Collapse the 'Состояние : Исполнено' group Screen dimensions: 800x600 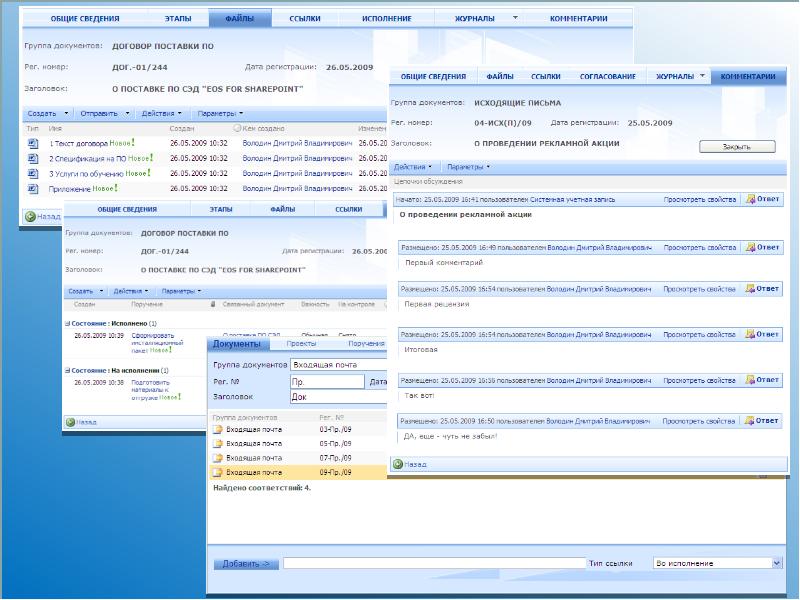[67, 324]
